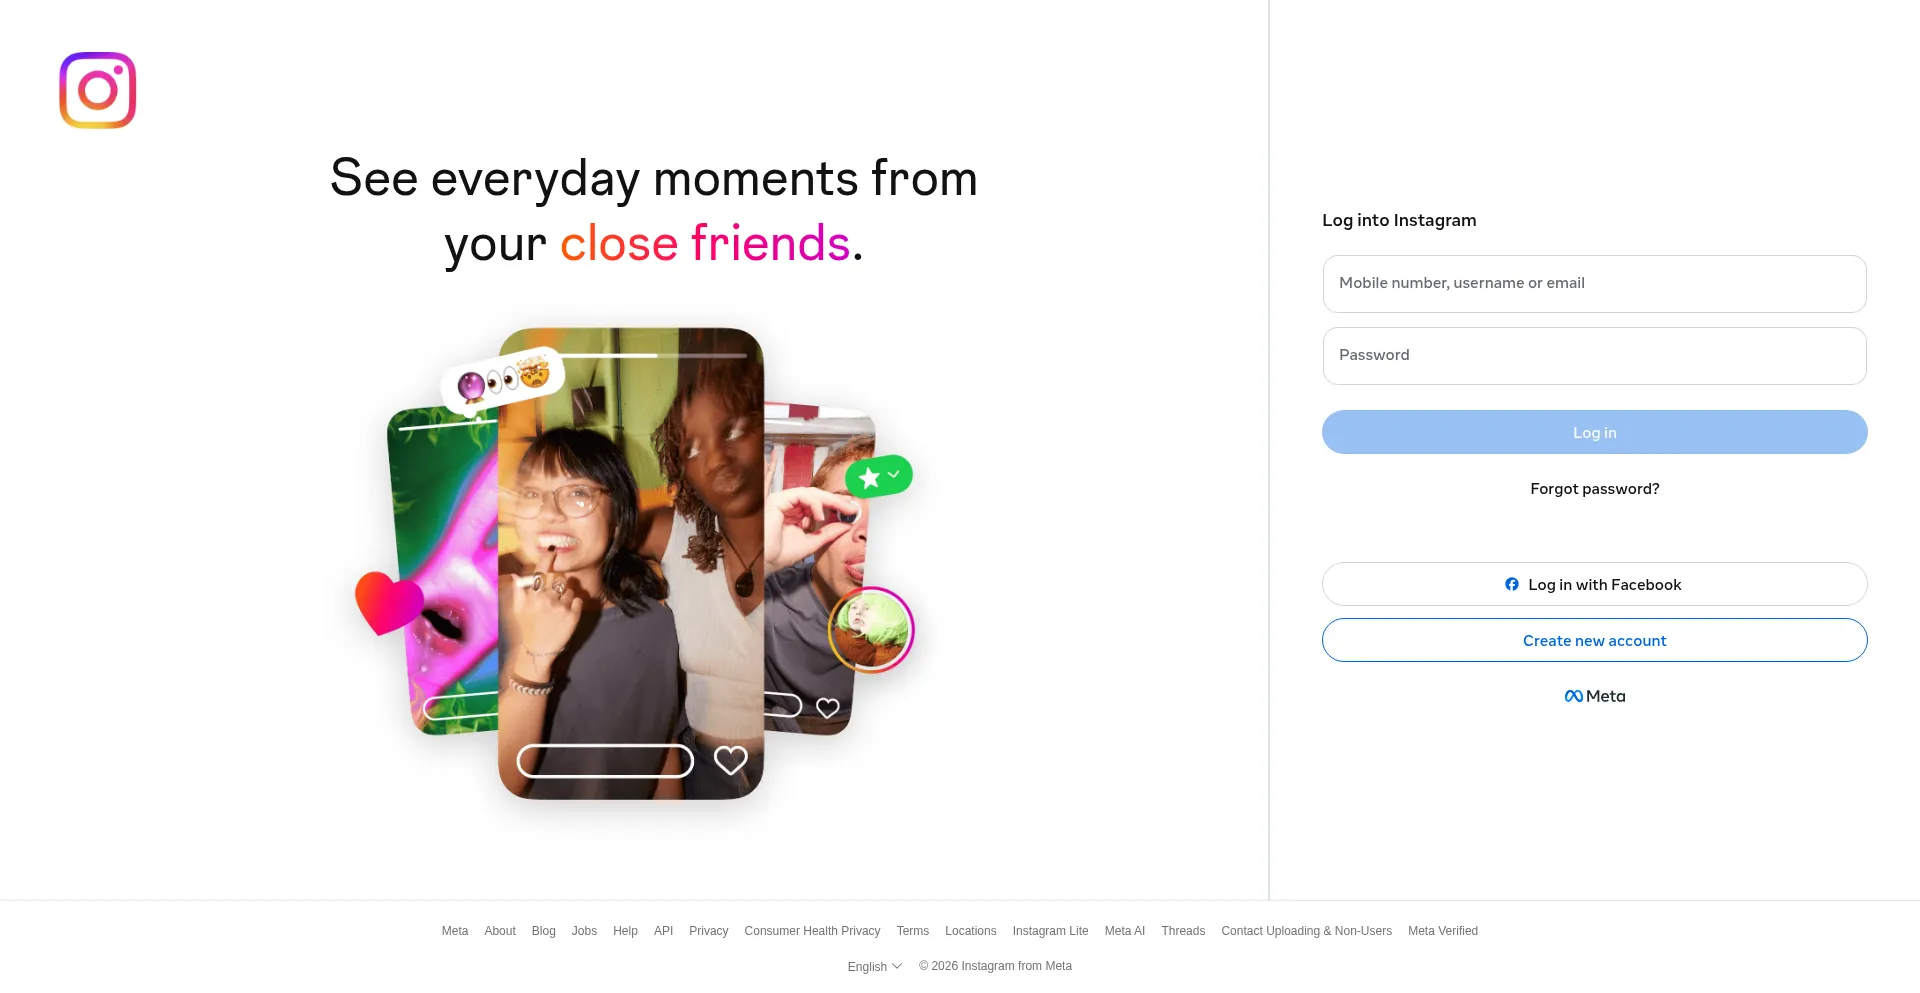Click the heart outline on center photo
The width and height of the screenshot is (1920, 993).
click(x=731, y=761)
